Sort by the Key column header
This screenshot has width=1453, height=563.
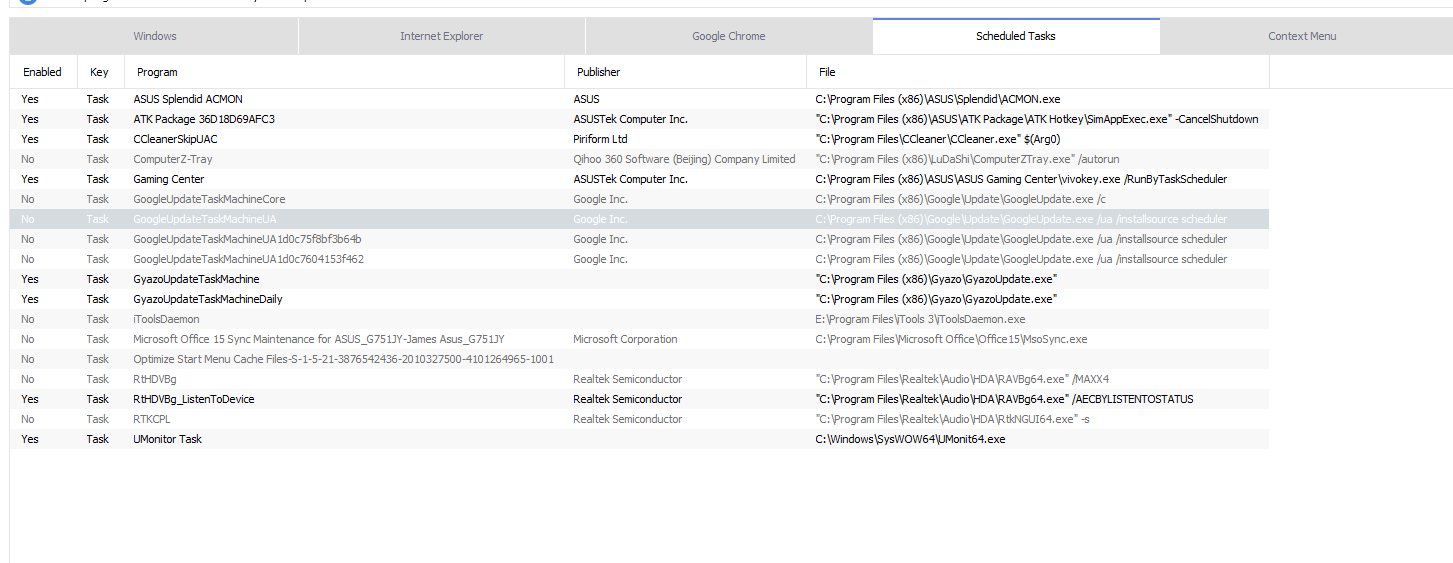pyautogui.click(x=100, y=72)
